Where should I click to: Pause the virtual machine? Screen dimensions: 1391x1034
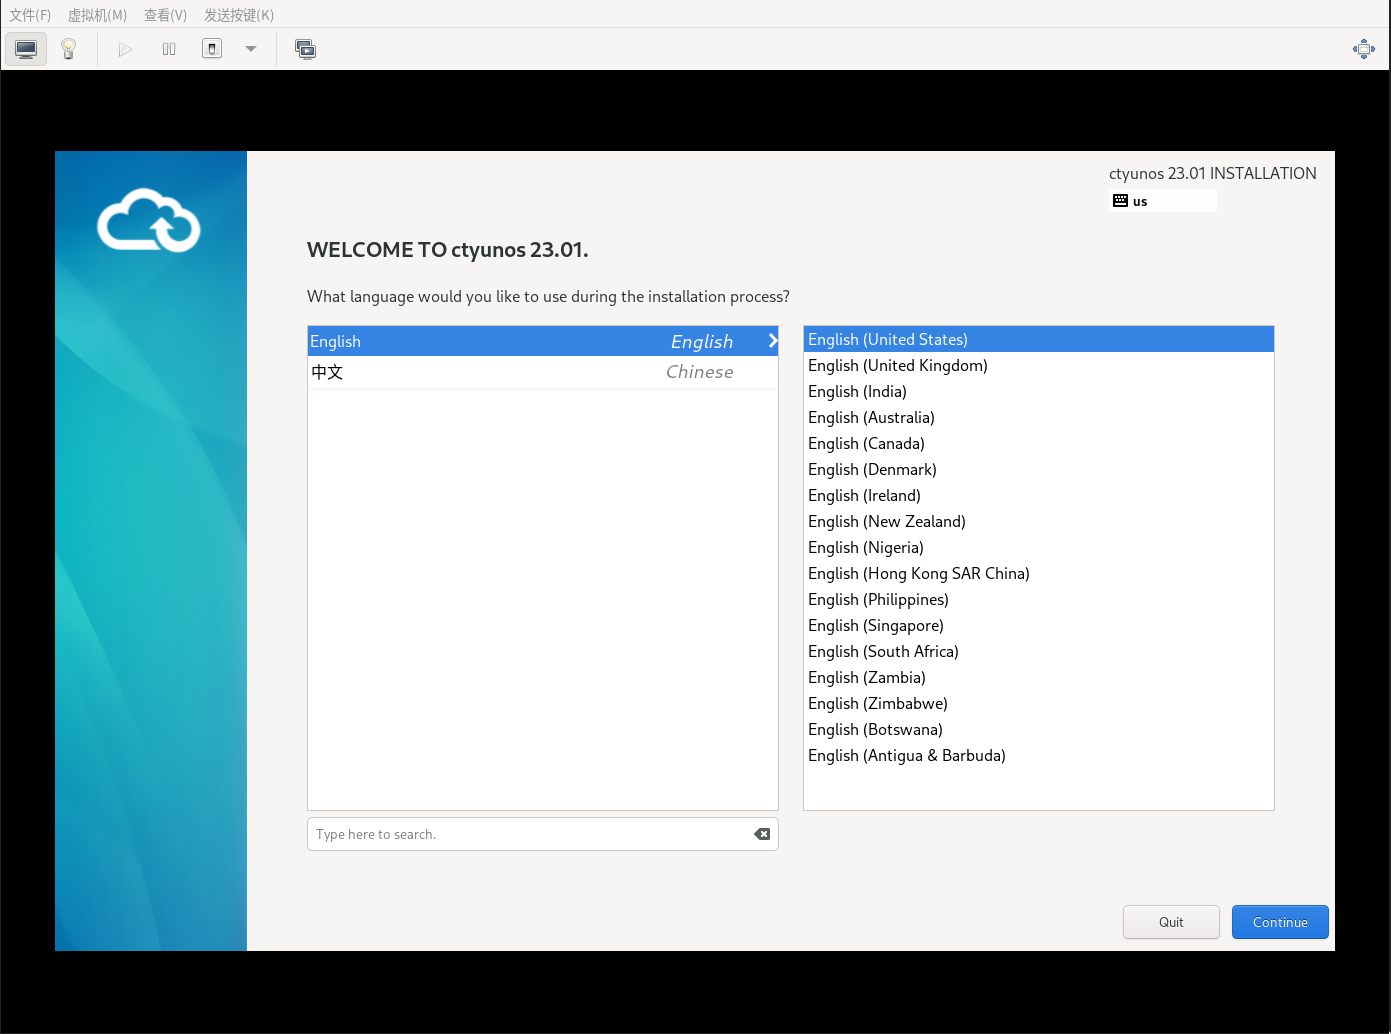pyautogui.click(x=169, y=49)
